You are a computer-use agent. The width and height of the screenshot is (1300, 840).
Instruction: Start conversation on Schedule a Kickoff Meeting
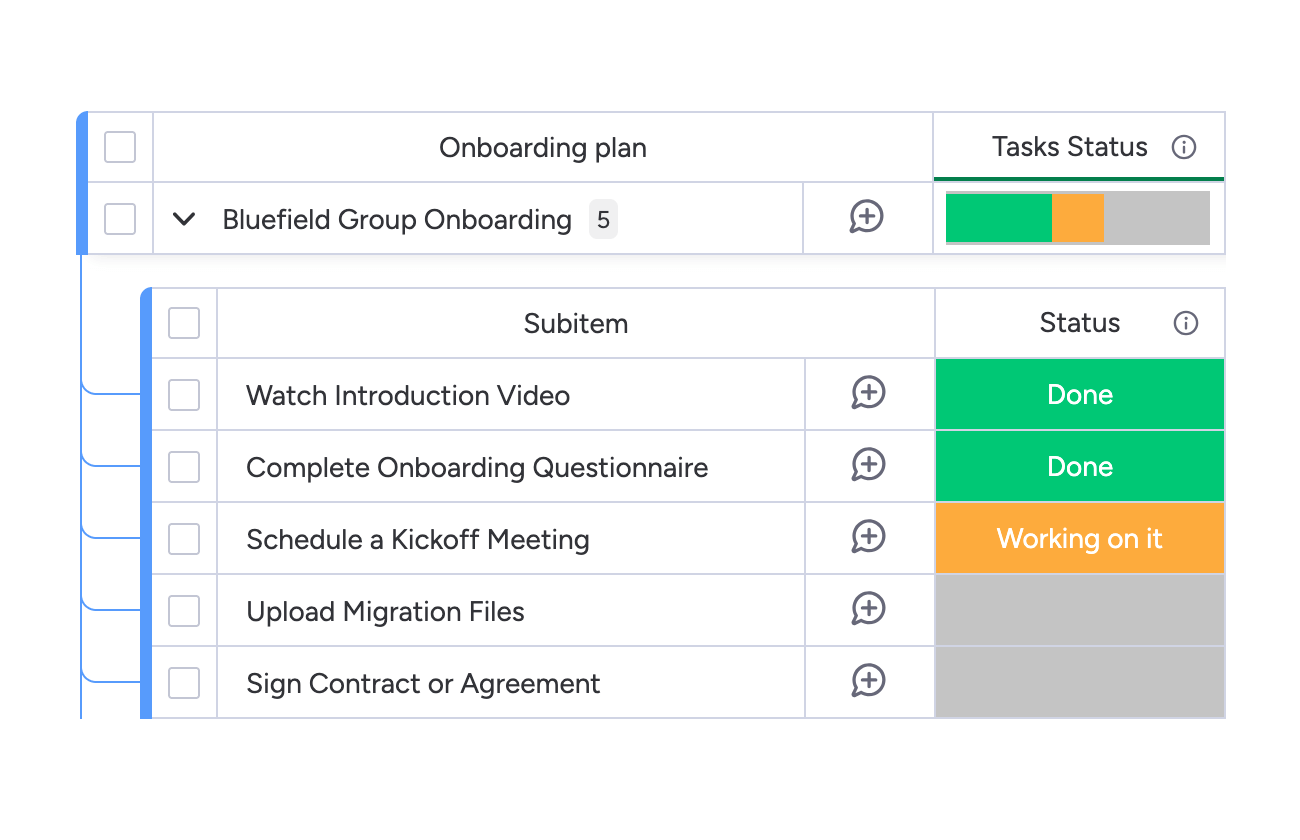pos(868,538)
